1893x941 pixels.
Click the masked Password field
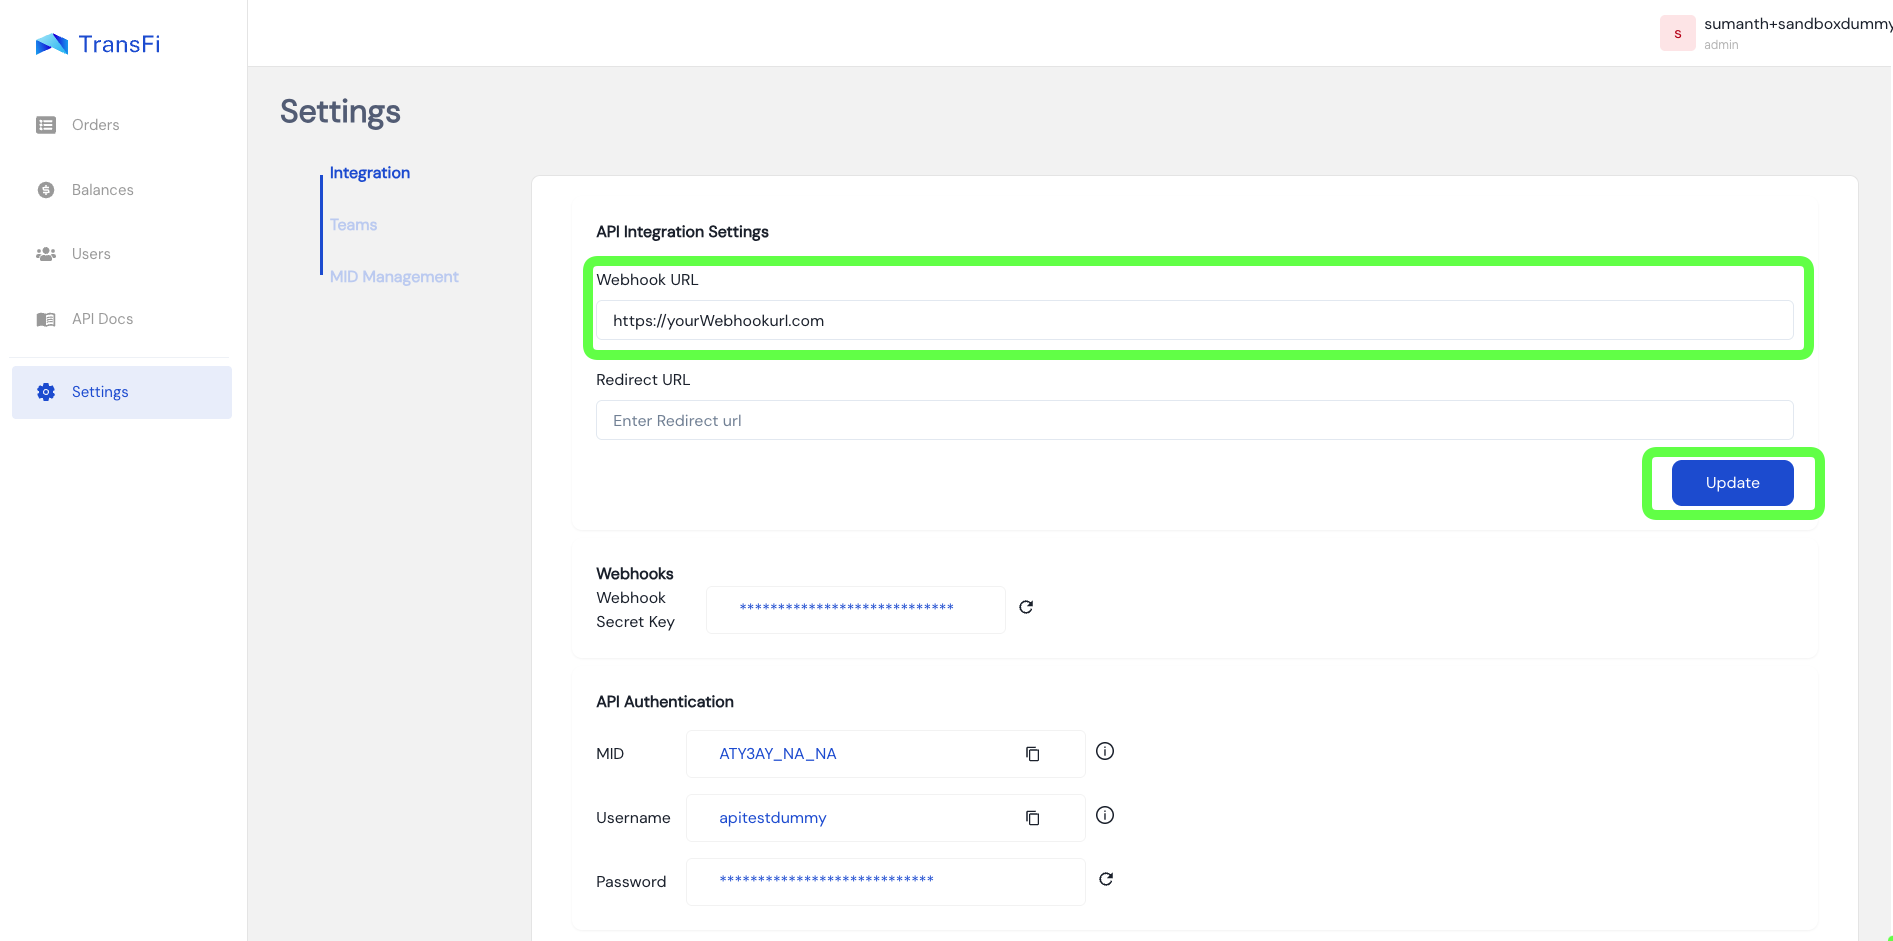click(x=886, y=882)
